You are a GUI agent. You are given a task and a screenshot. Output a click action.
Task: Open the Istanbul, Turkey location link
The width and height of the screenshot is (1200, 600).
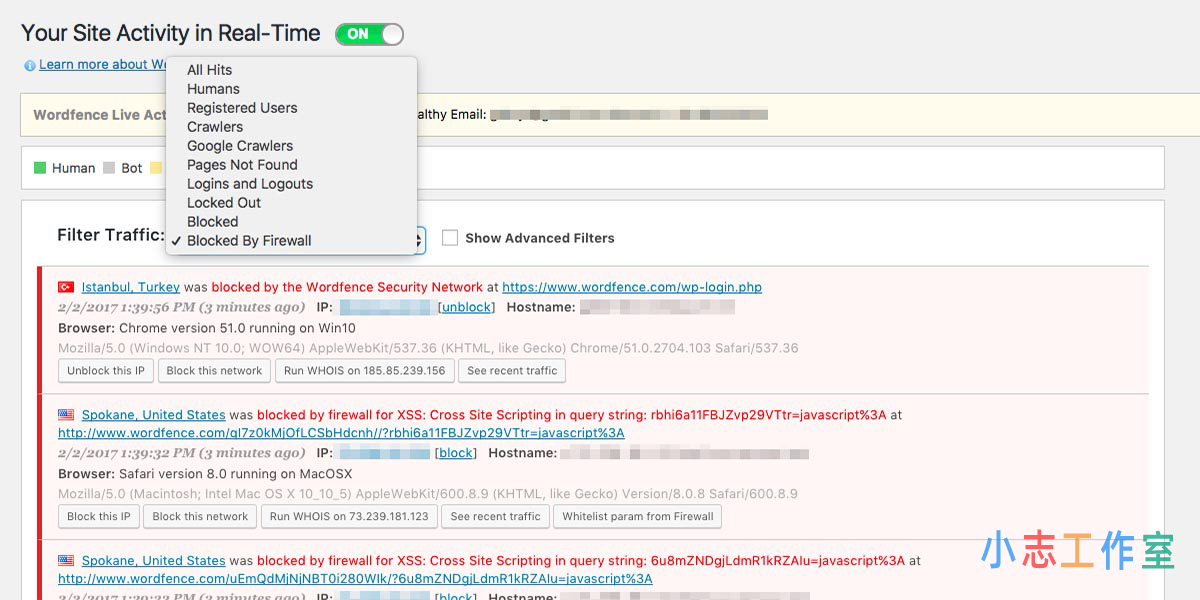pos(130,287)
